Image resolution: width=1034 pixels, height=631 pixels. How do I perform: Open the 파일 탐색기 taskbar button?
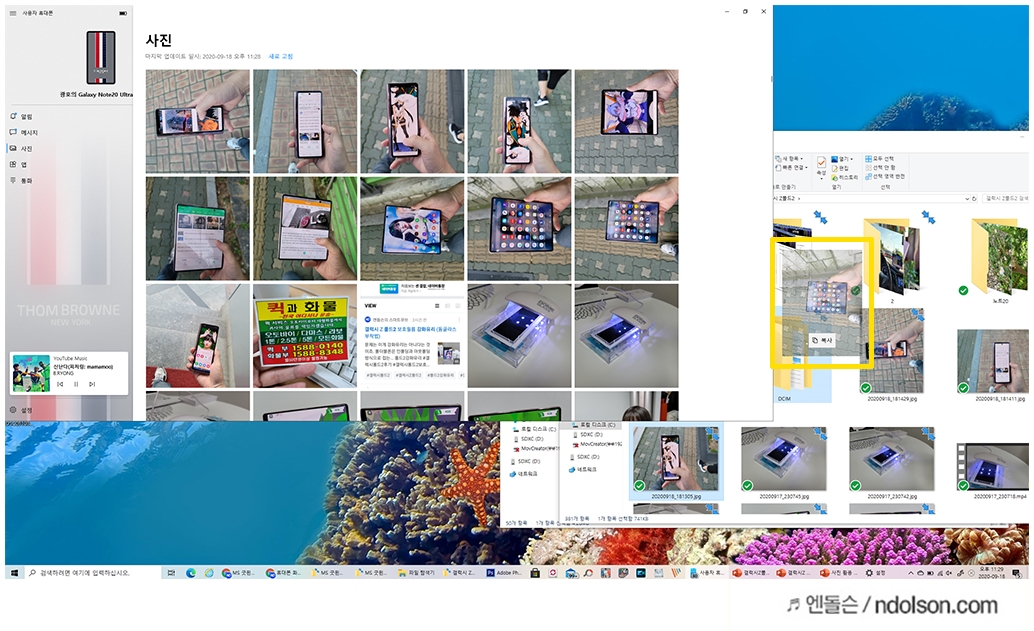click(x=417, y=573)
